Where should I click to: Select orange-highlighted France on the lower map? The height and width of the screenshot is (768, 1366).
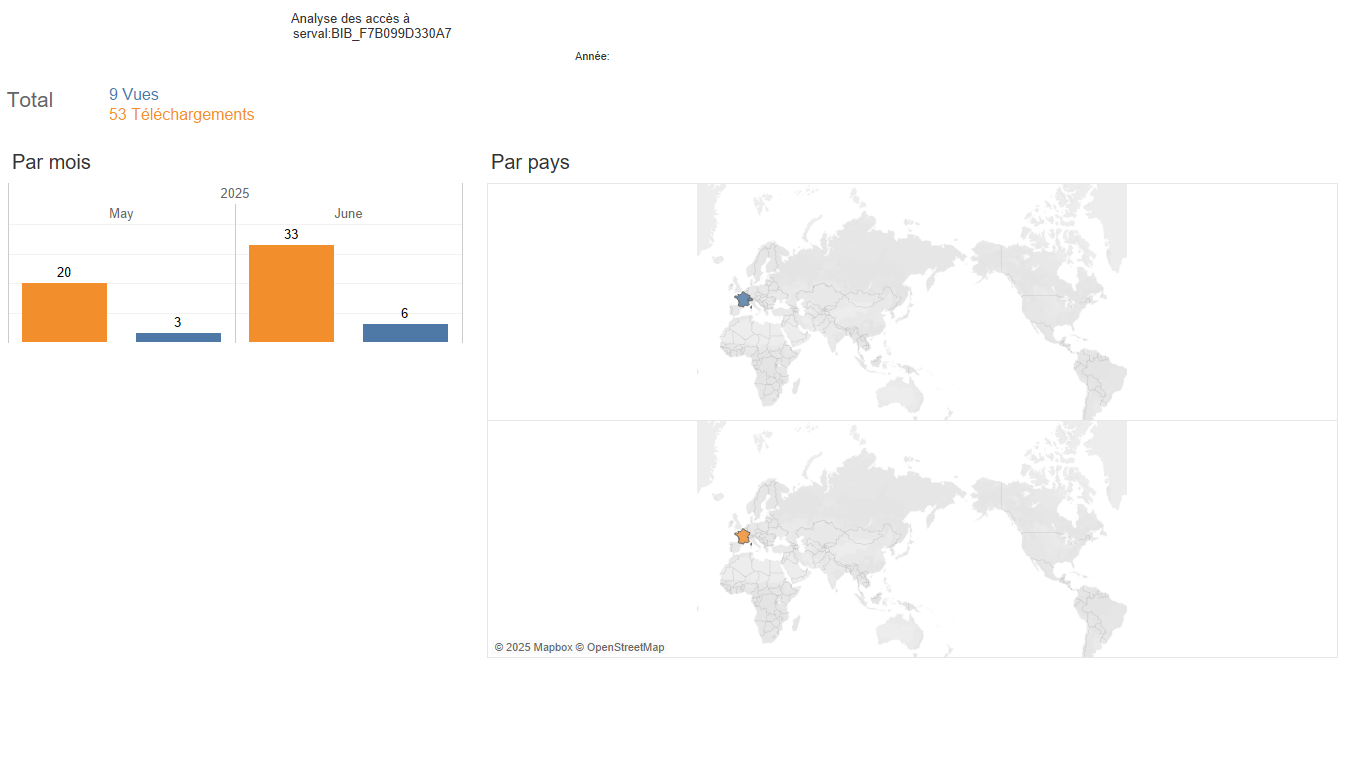point(743,536)
